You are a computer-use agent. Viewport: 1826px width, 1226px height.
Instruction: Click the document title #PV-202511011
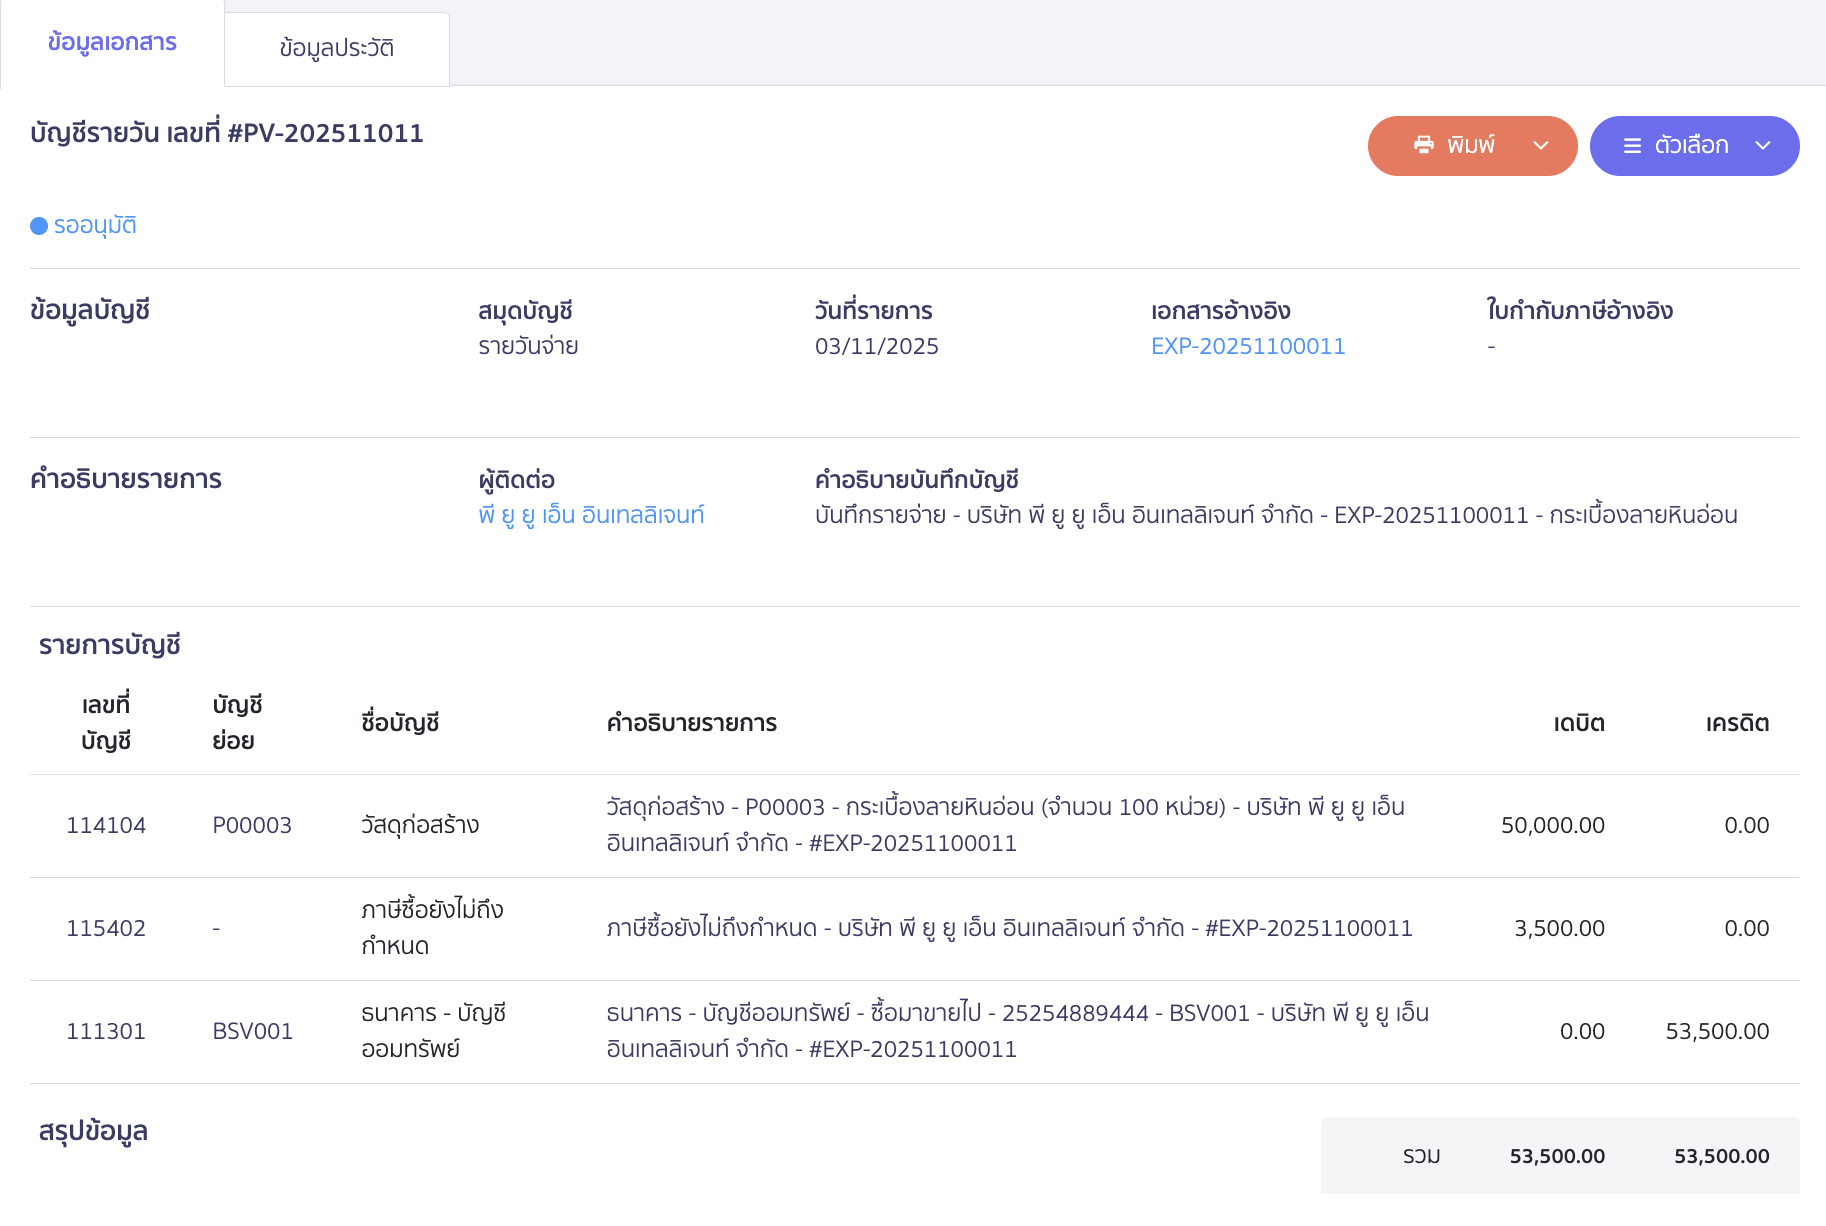point(226,132)
